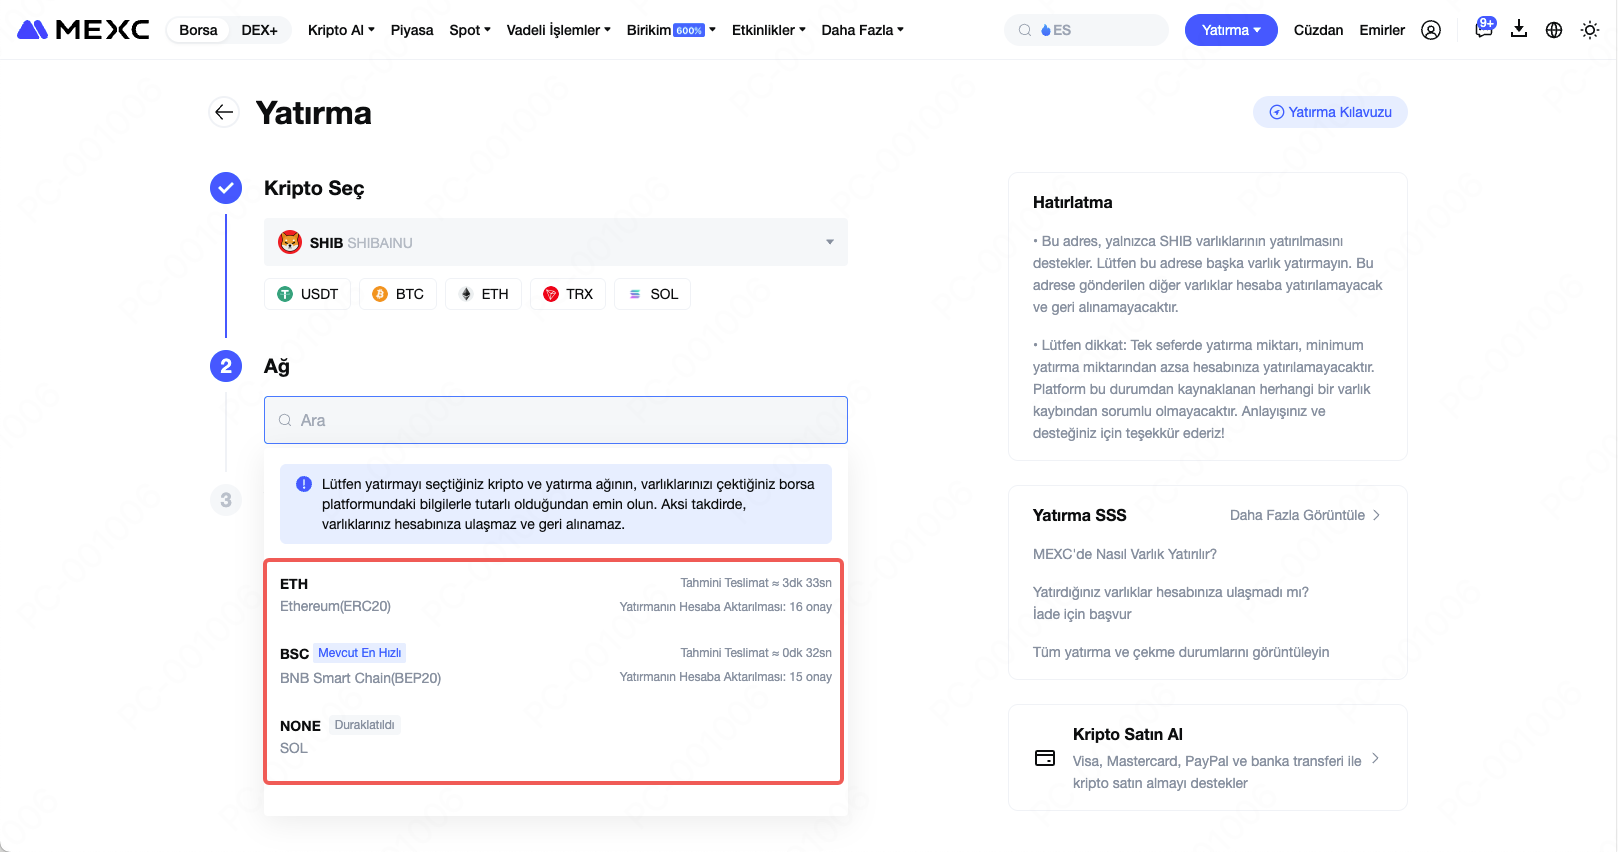
Task: Select the NONE SOL paused network
Action: pyautogui.click(x=555, y=736)
